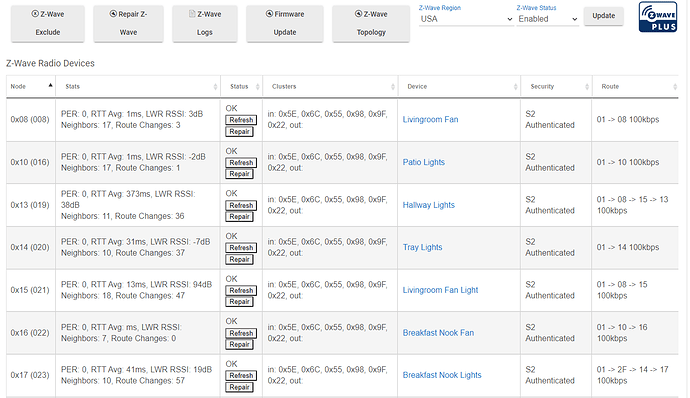
Task: Open the Z-Wave Status dropdown
Action: pyautogui.click(x=547, y=19)
